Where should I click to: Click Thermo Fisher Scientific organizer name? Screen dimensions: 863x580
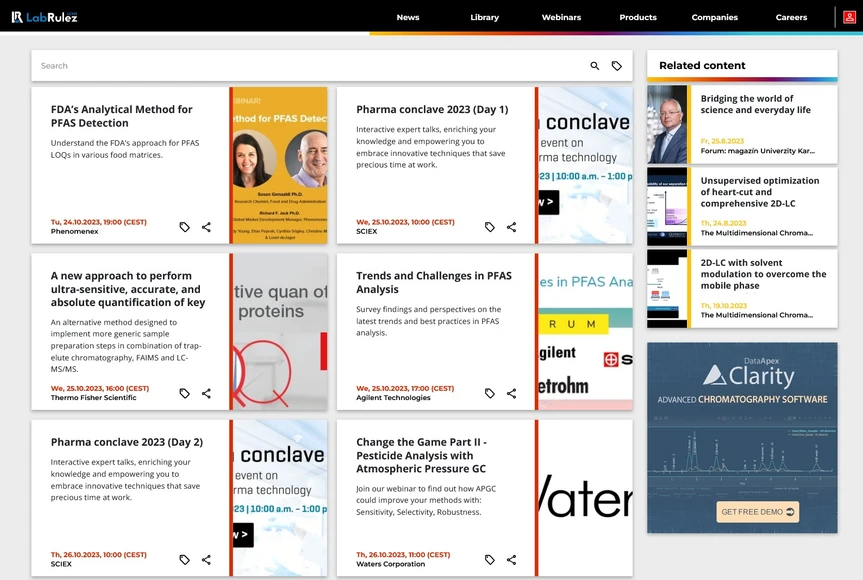coord(94,398)
